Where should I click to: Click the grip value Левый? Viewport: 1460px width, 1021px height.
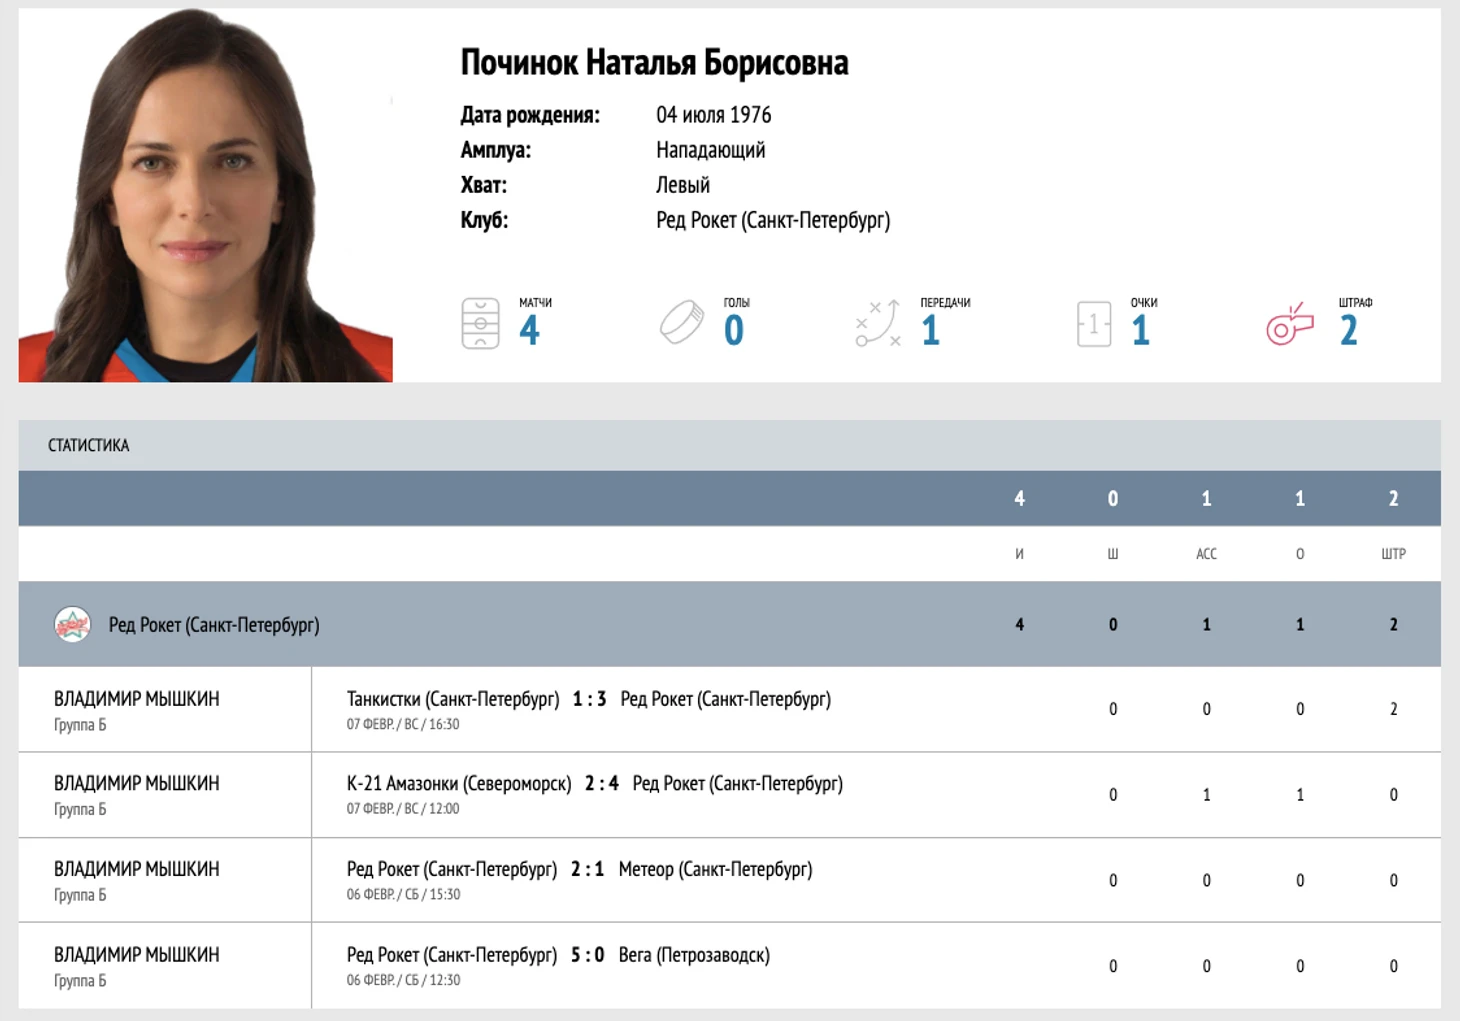pos(683,185)
